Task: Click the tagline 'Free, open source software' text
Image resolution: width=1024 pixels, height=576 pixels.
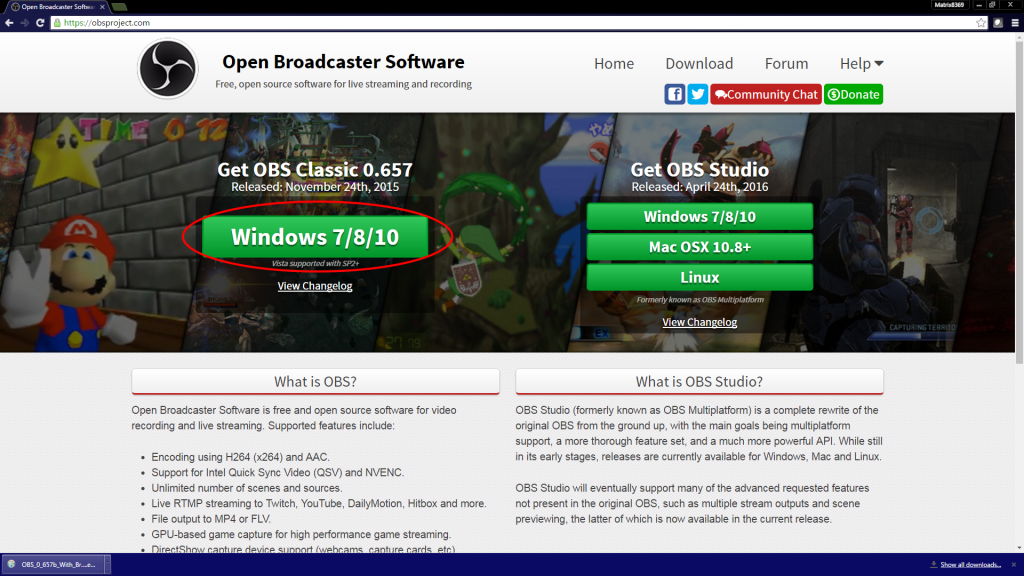Action: pyautogui.click(x=344, y=84)
